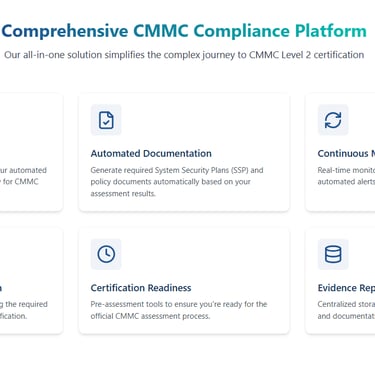Viewport: 375px width, 366px height.
Task: Click the word Compliance in the main heading
Action: 242,31
